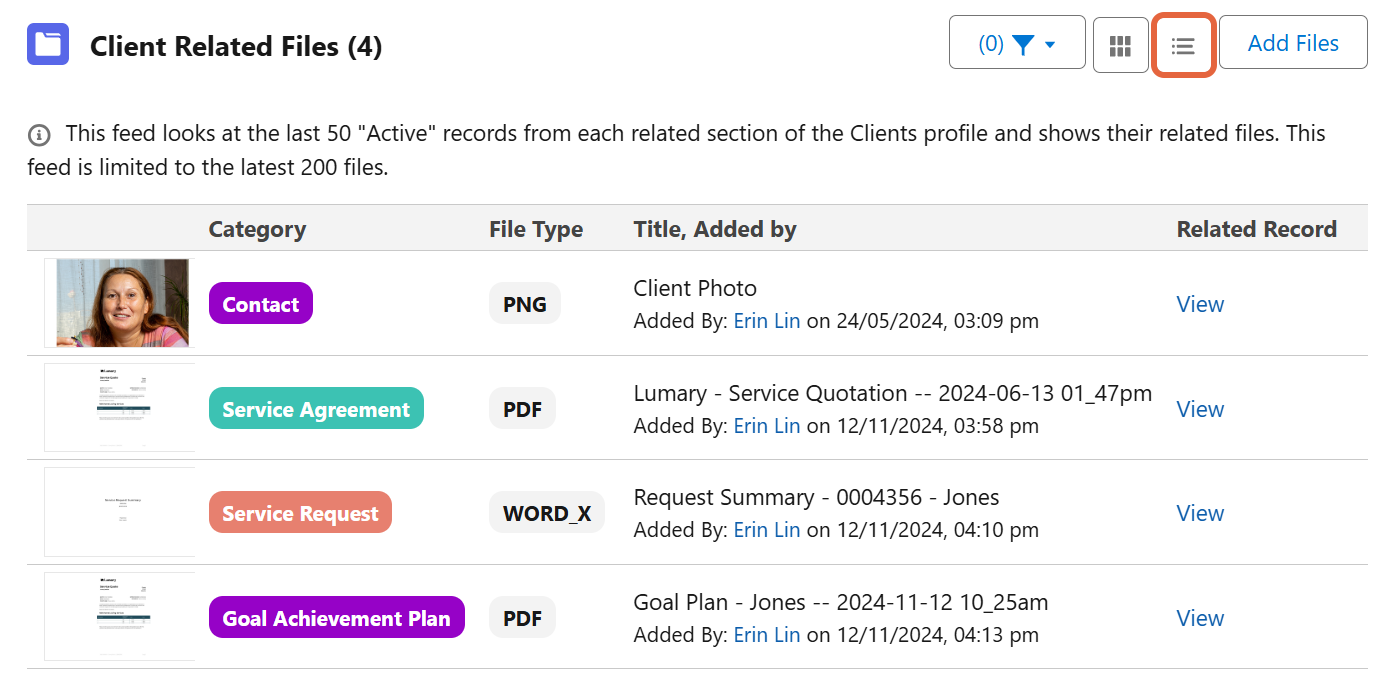Open Erin Lin link on Client Photo row
The width and height of the screenshot is (1396, 688).
[x=766, y=321]
